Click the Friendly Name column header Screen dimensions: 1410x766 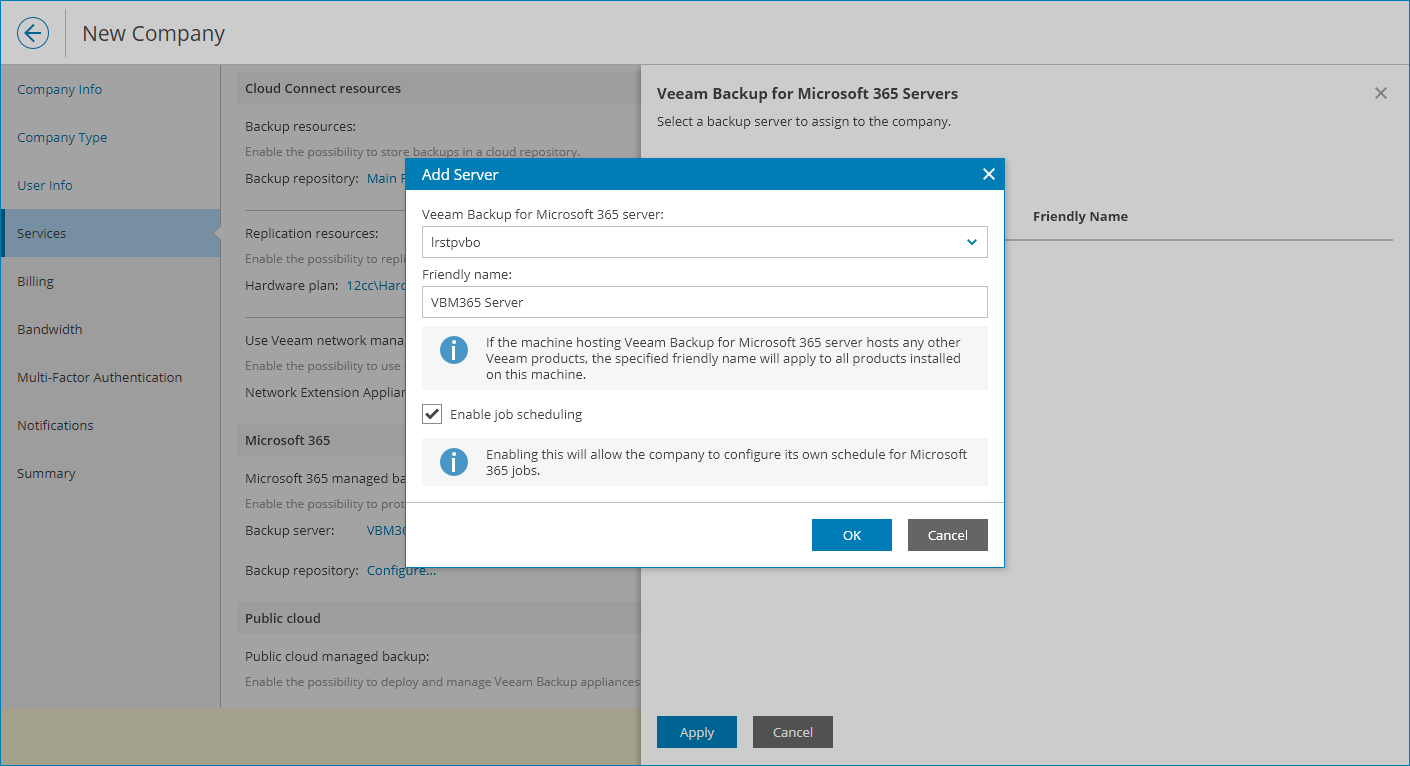(x=1080, y=216)
